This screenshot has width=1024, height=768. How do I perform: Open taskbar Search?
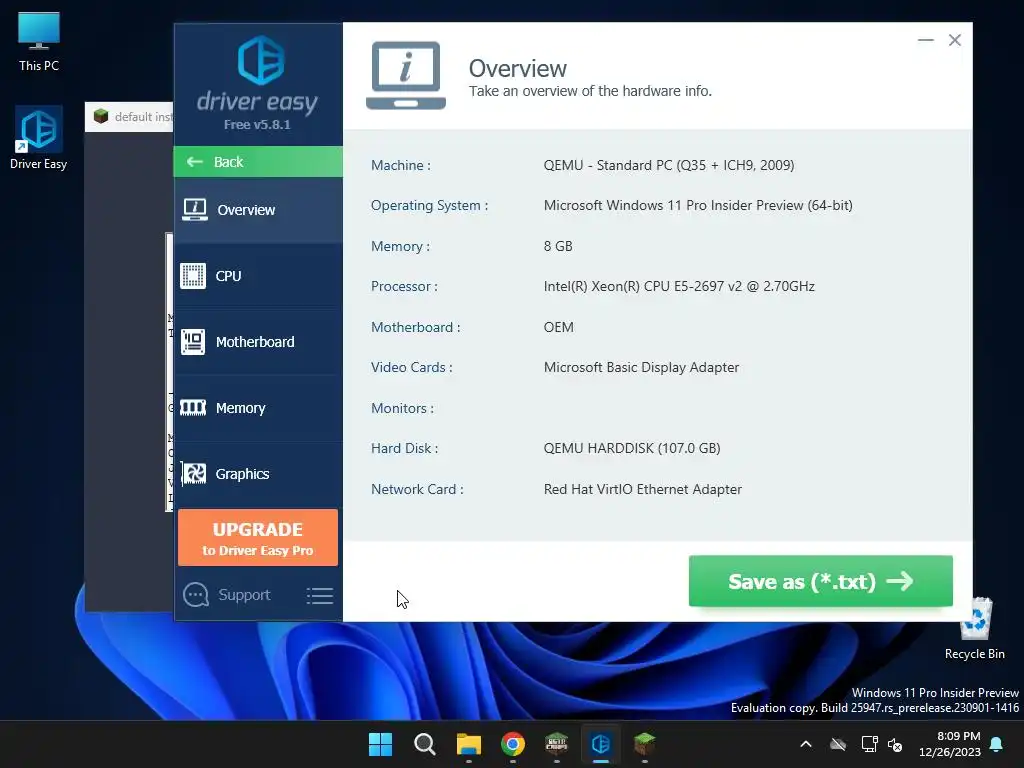pos(424,744)
